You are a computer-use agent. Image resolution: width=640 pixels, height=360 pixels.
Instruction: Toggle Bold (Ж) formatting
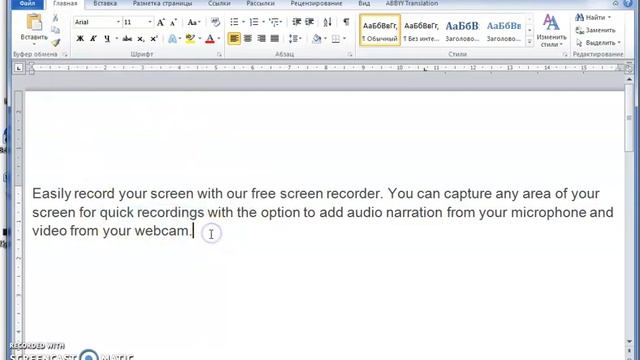(80, 39)
